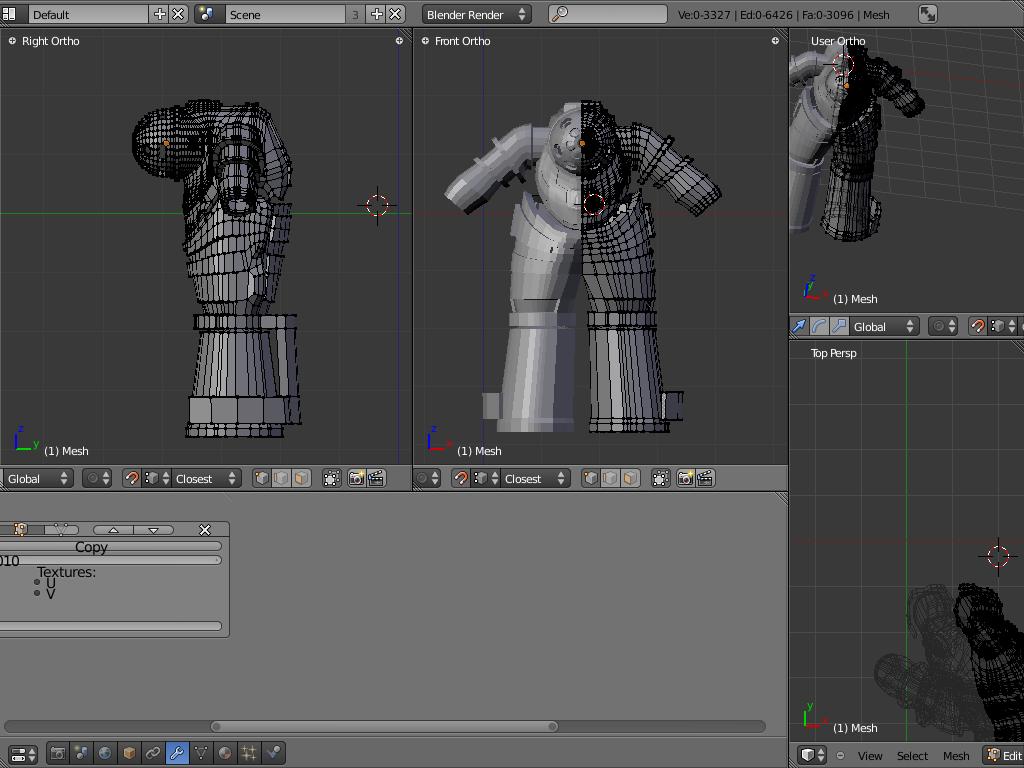Render OpenGL animation from Right Ortho view
This screenshot has width=1024, height=768.
376,479
